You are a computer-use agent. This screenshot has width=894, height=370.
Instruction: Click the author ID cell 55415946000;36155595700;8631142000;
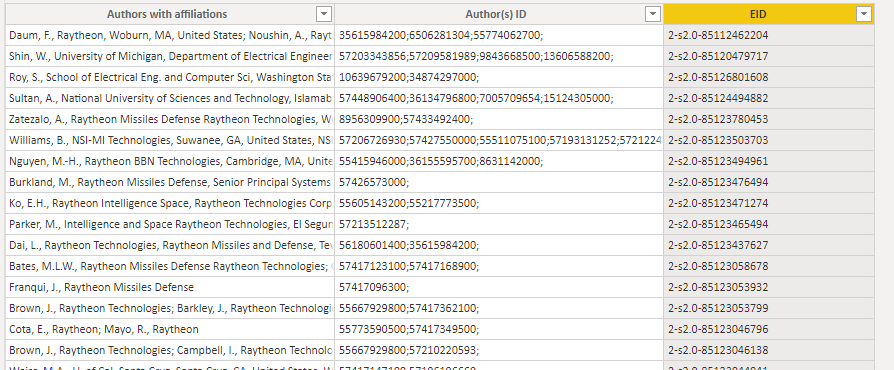pos(499,161)
